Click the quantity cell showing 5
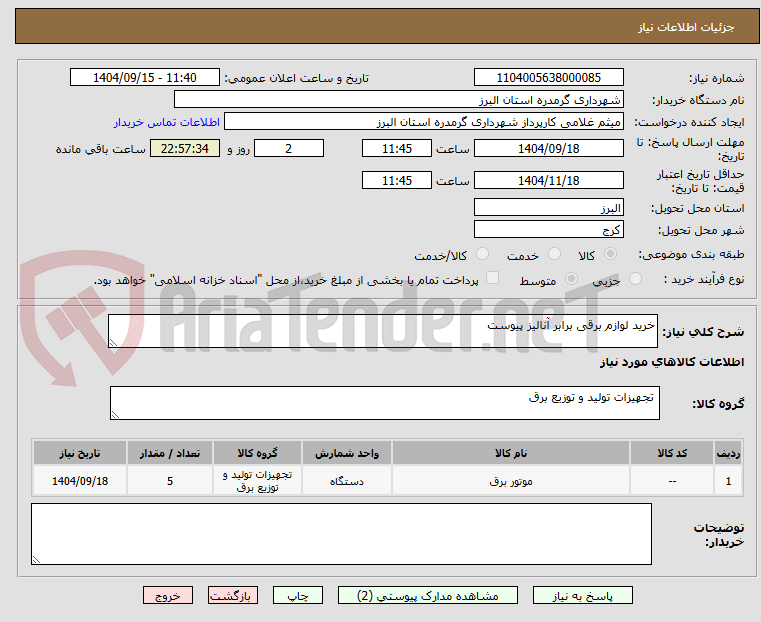Viewport: 761px width, 622px height. pos(170,481)
